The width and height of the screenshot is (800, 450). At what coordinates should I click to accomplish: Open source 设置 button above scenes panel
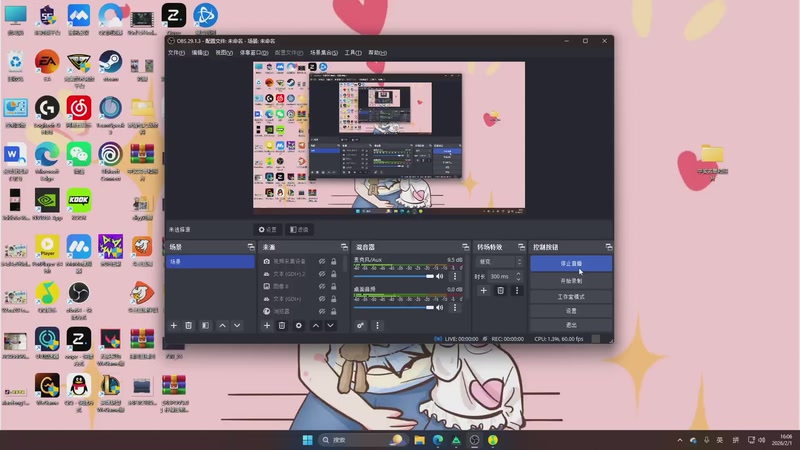point(268,230)
